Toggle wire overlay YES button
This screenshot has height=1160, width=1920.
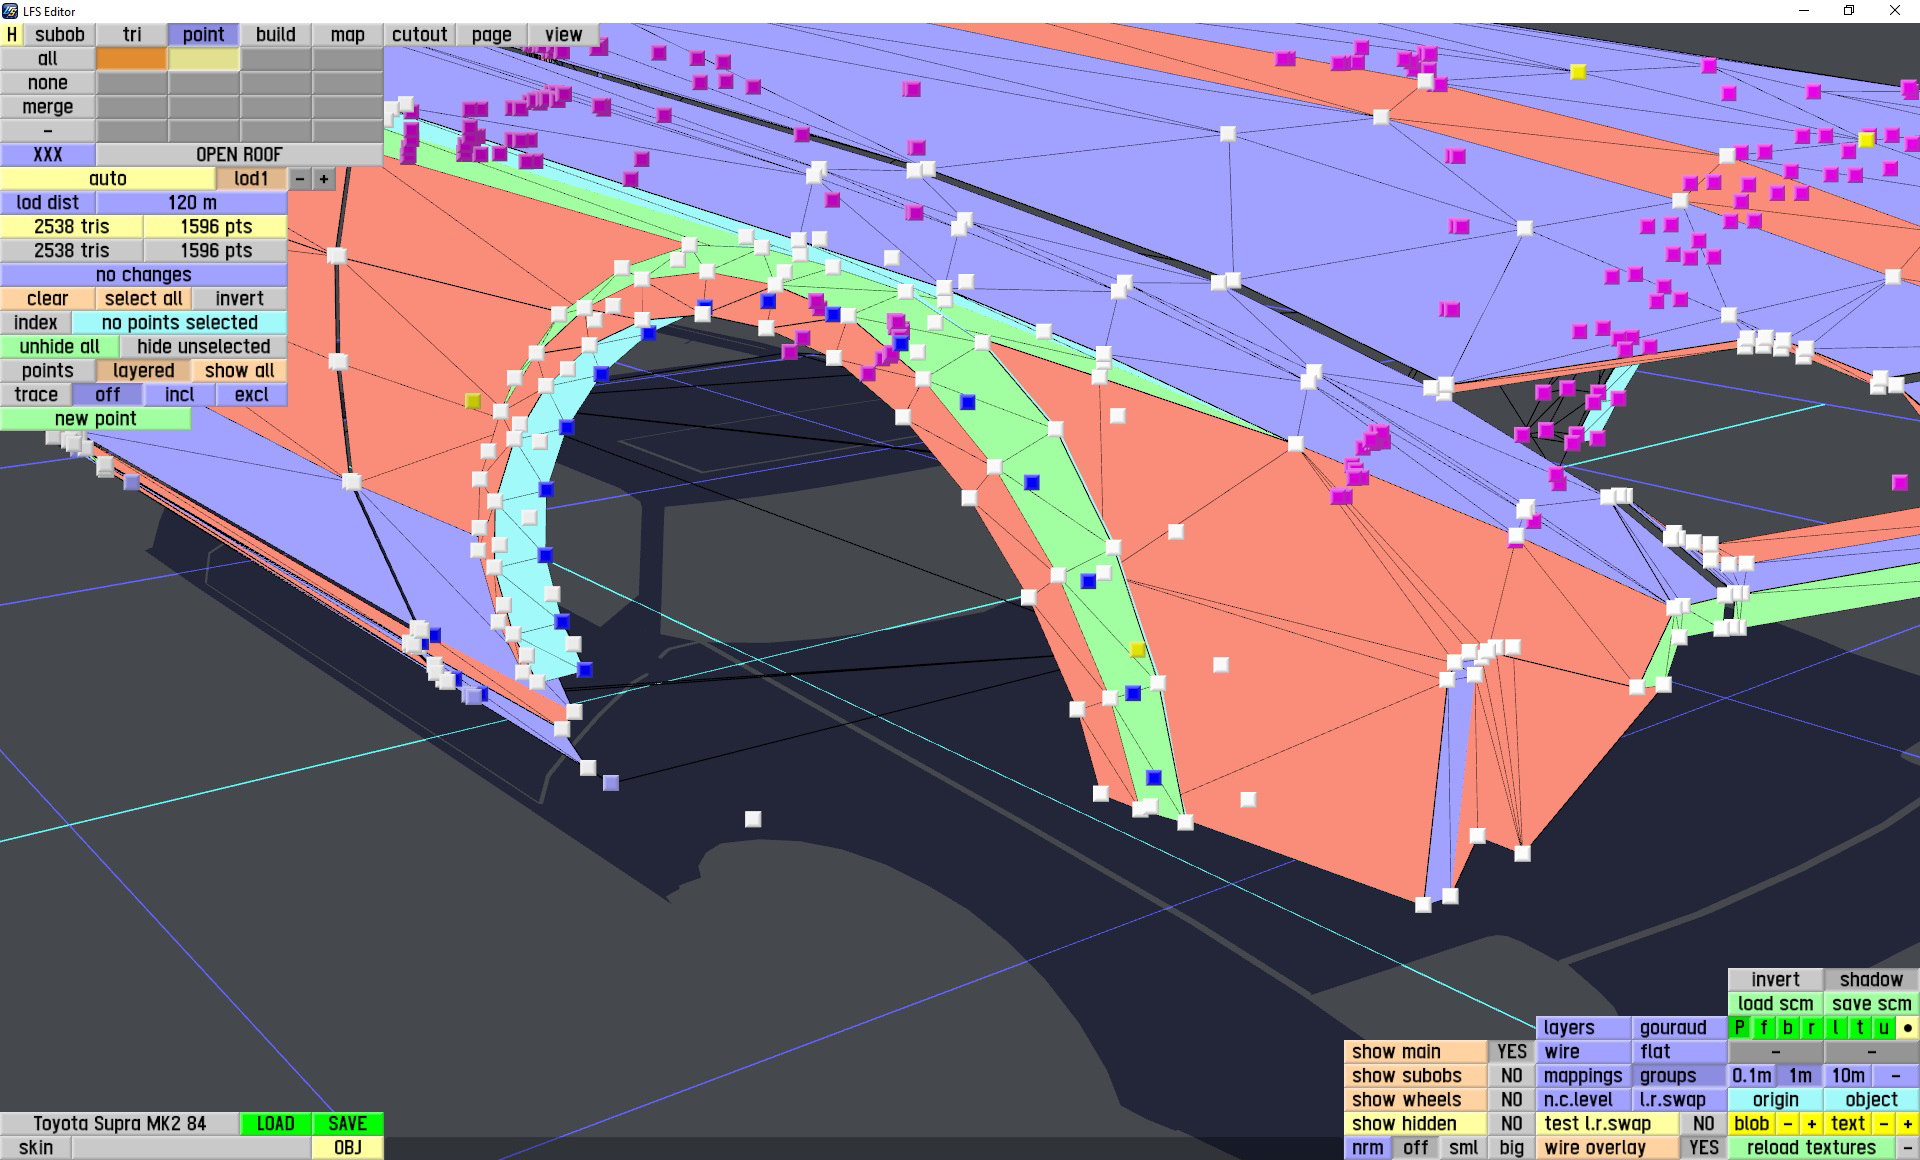point(1703,1148)
